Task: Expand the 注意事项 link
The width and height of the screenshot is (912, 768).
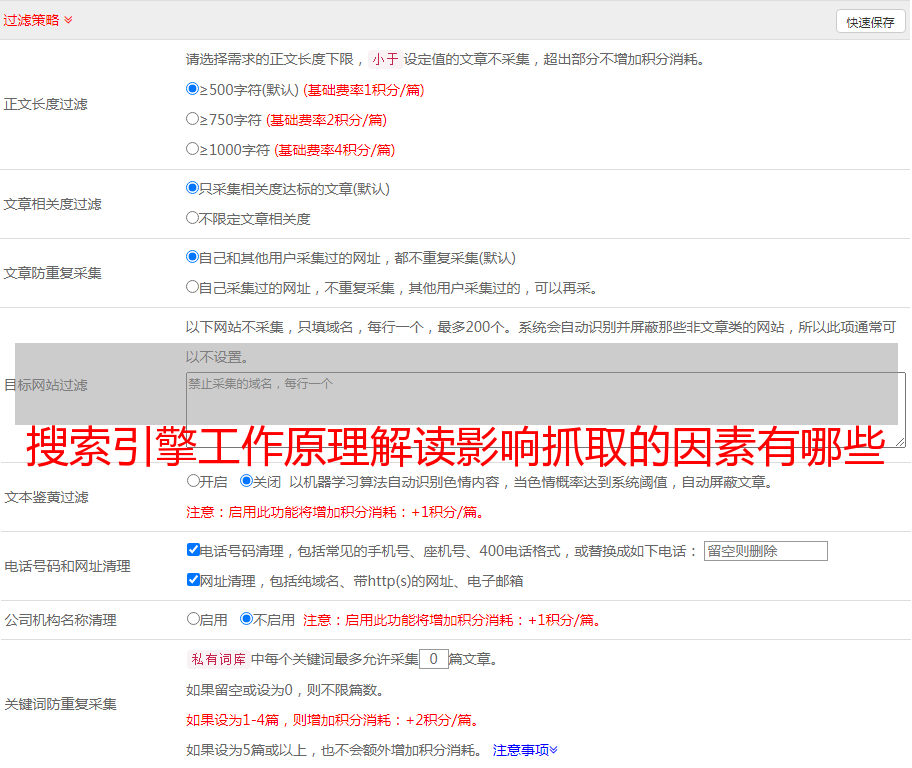Action: tap(525, 750)
